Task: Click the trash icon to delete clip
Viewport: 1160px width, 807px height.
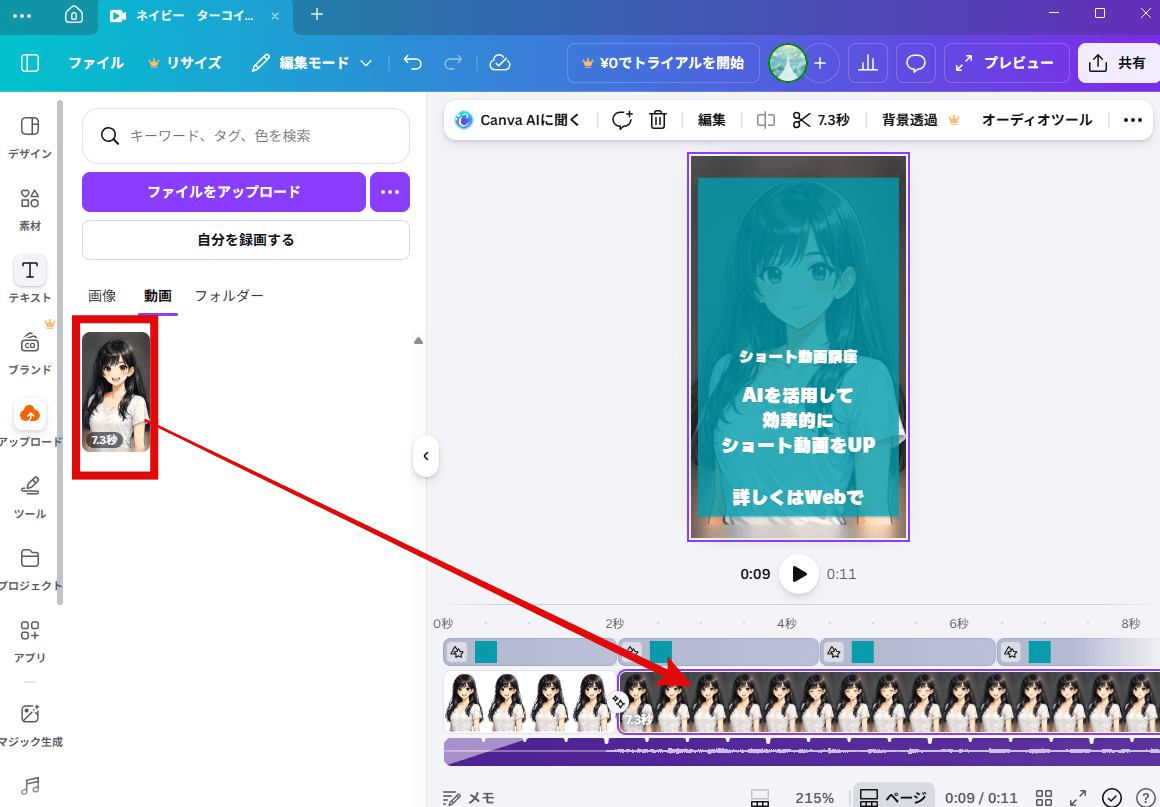Action: pos(657,119)
